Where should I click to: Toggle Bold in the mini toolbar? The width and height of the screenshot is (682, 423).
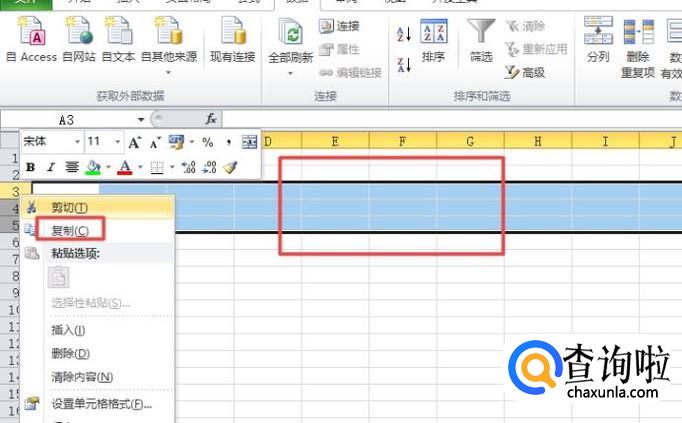click(x=30, y=167)
